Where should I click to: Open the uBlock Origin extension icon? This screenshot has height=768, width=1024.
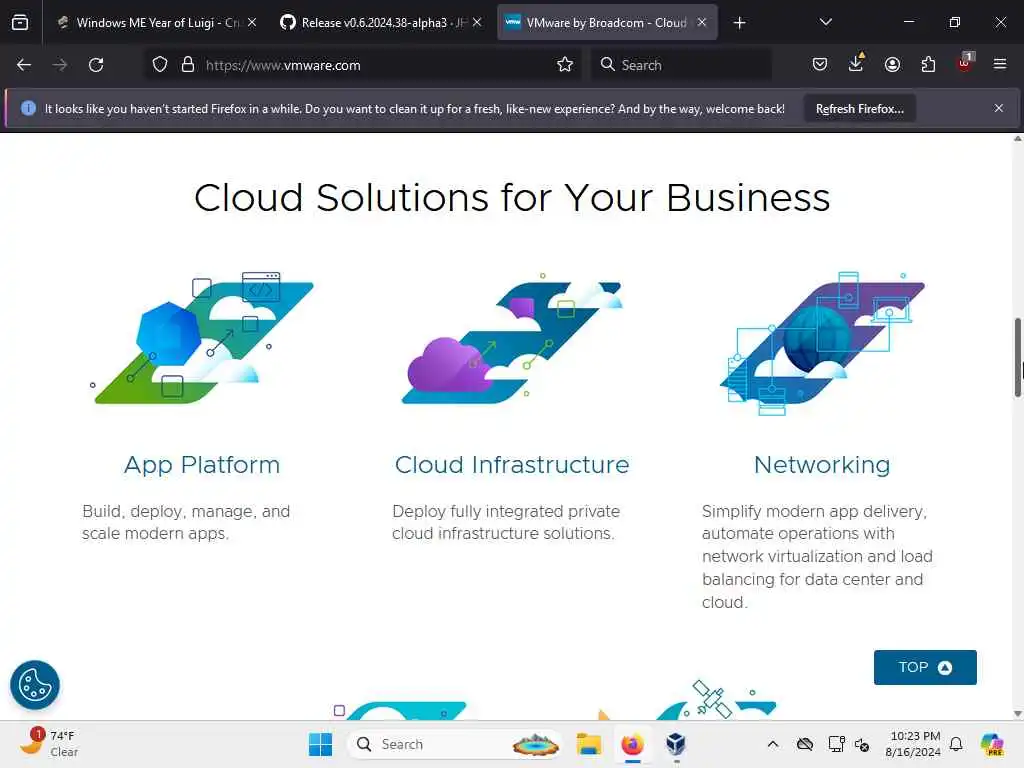pos(965,63)
